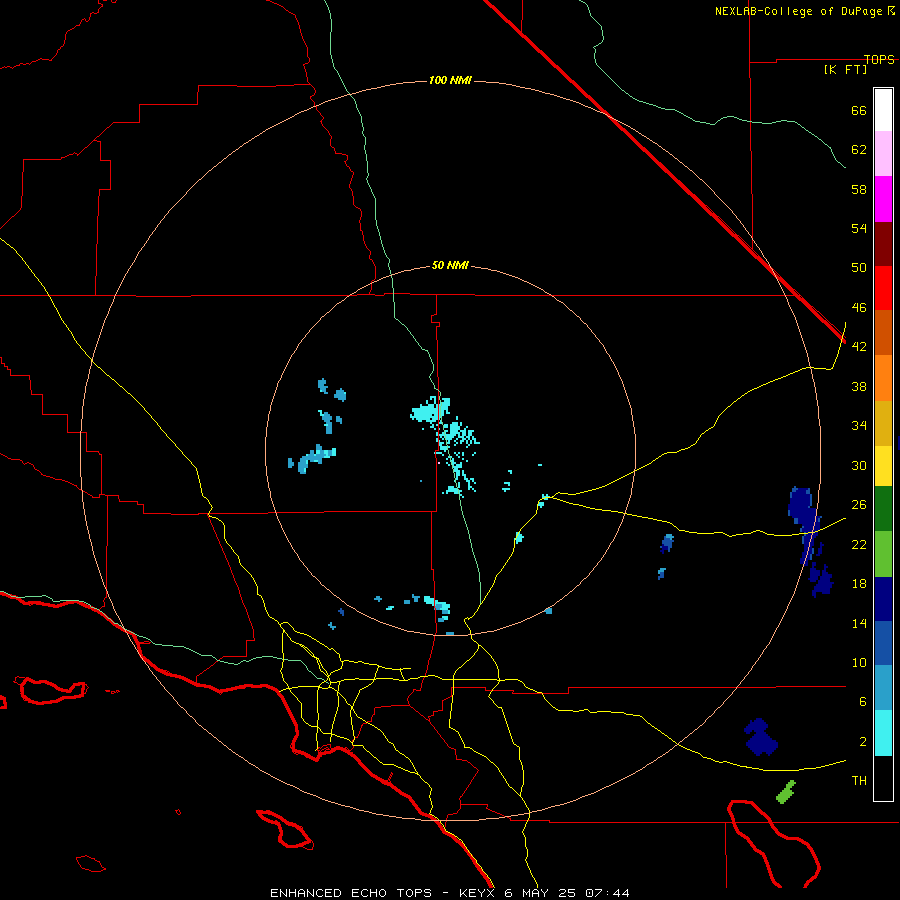Click the legend value "46"
The width and height of the screenshot is (900, 900).
pos(859,308)
